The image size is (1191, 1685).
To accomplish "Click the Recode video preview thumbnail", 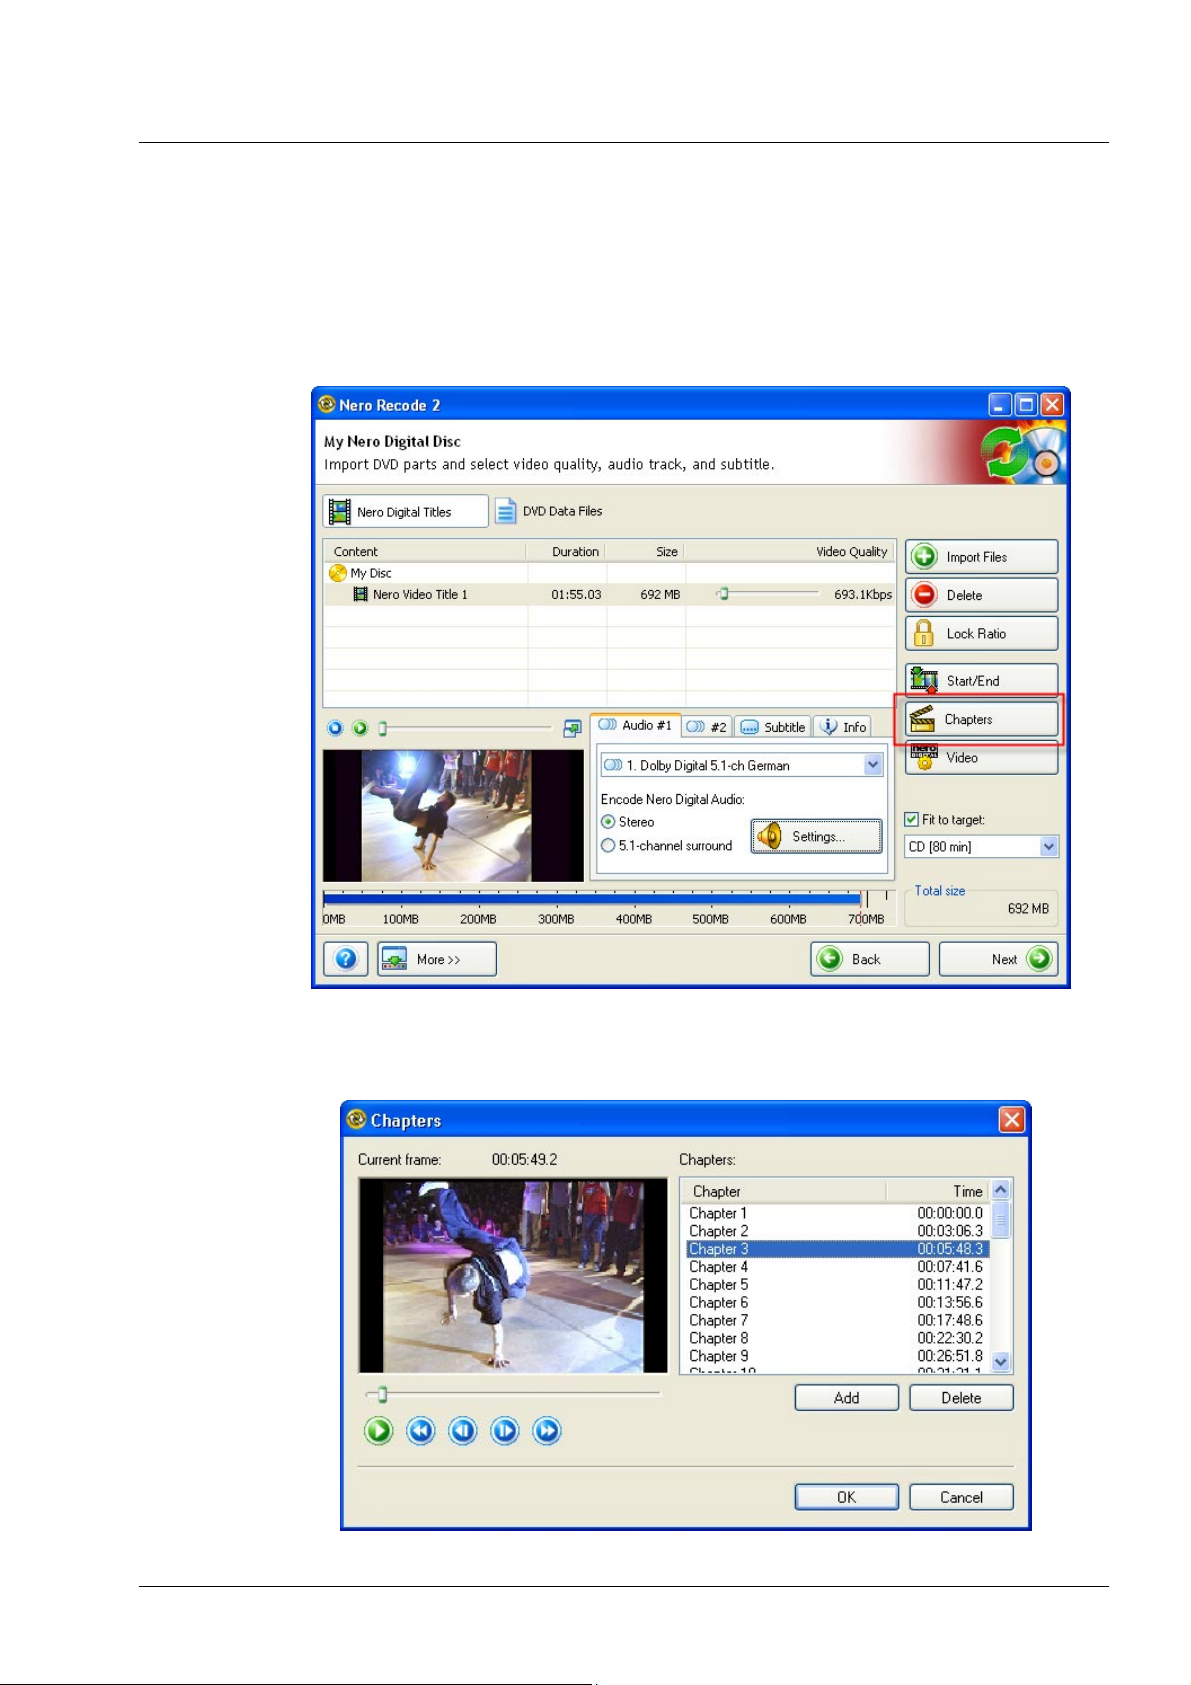I will tap(453, 816).
